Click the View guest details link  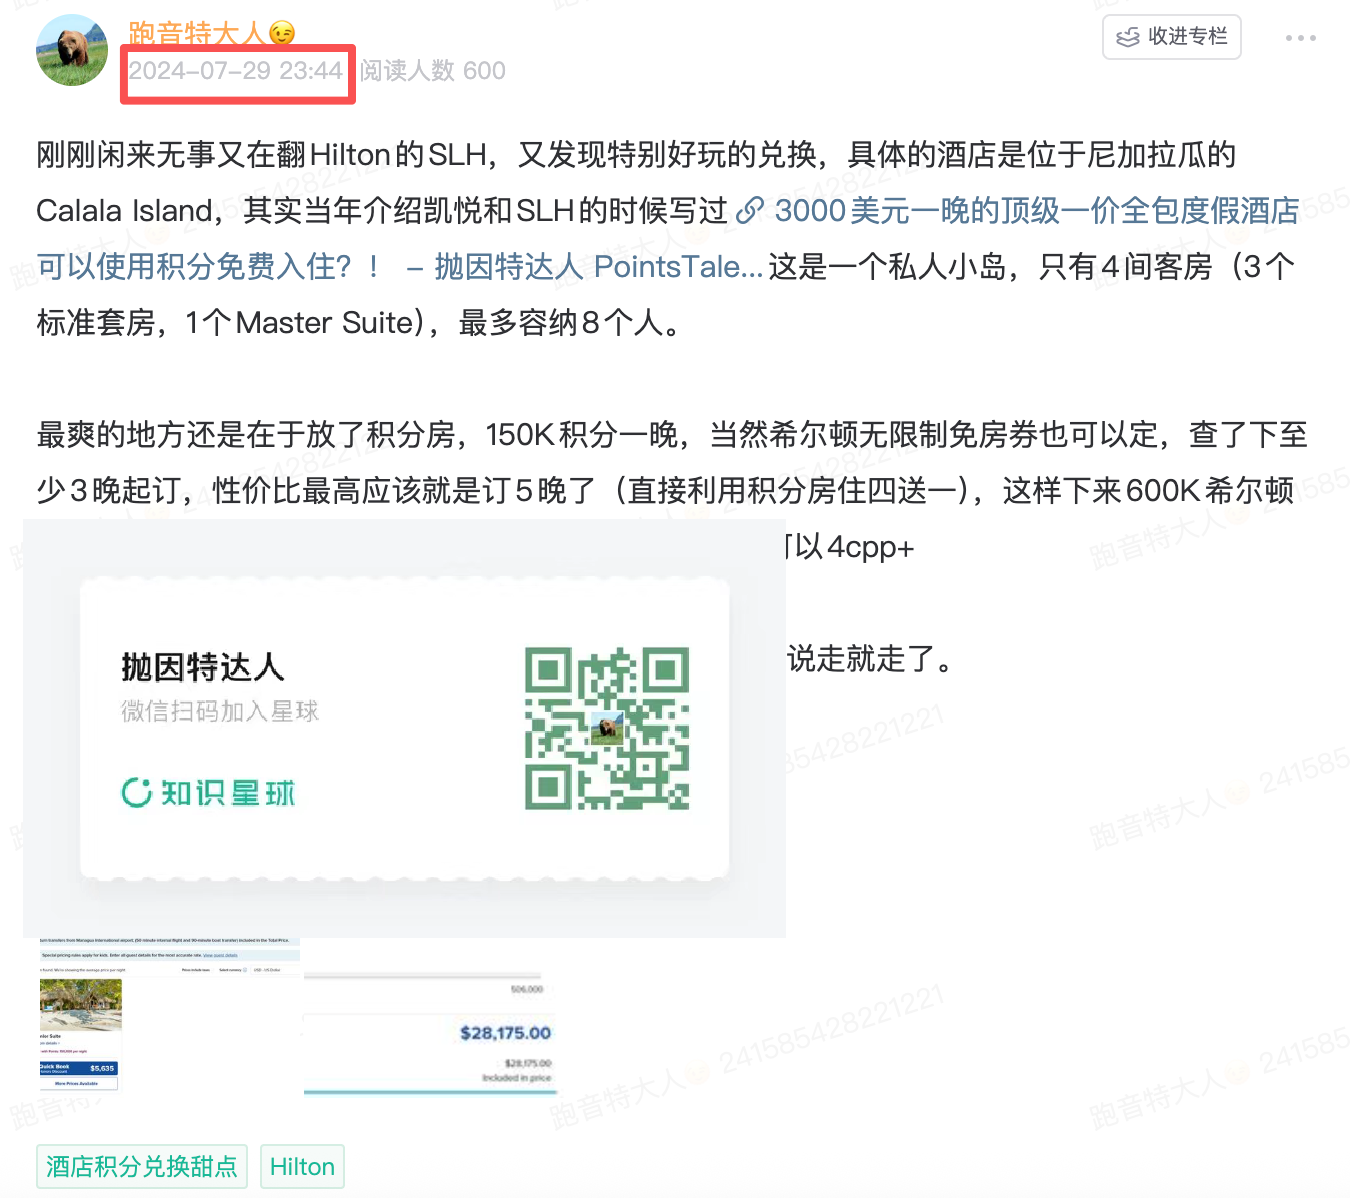pos(221,955)
